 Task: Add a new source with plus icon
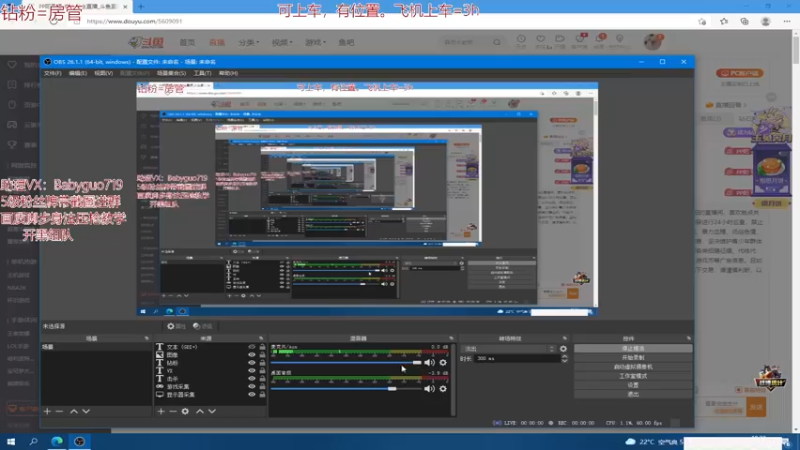(161, 411)
